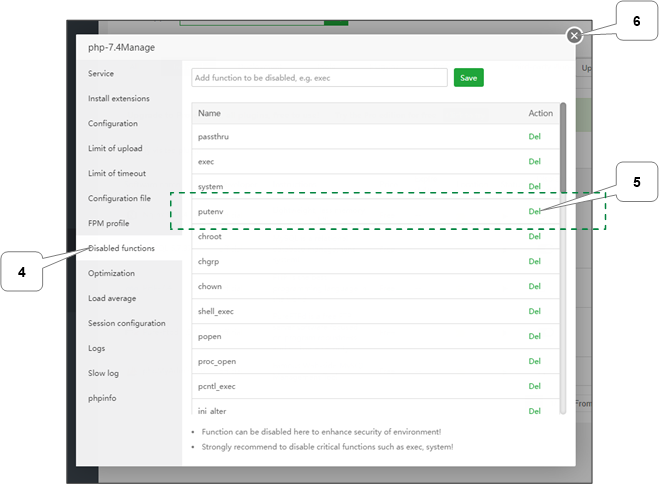This screenshot has width=659, height=485.
Task: Click the green Save button
Action: tap(469, 78)
